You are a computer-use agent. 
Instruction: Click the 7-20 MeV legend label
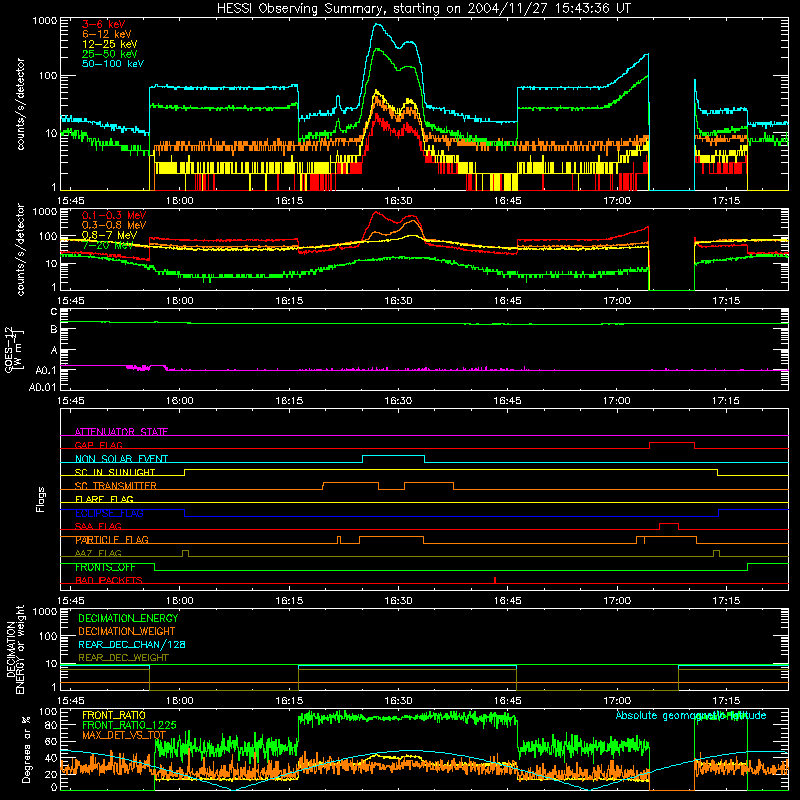point(108,245)
